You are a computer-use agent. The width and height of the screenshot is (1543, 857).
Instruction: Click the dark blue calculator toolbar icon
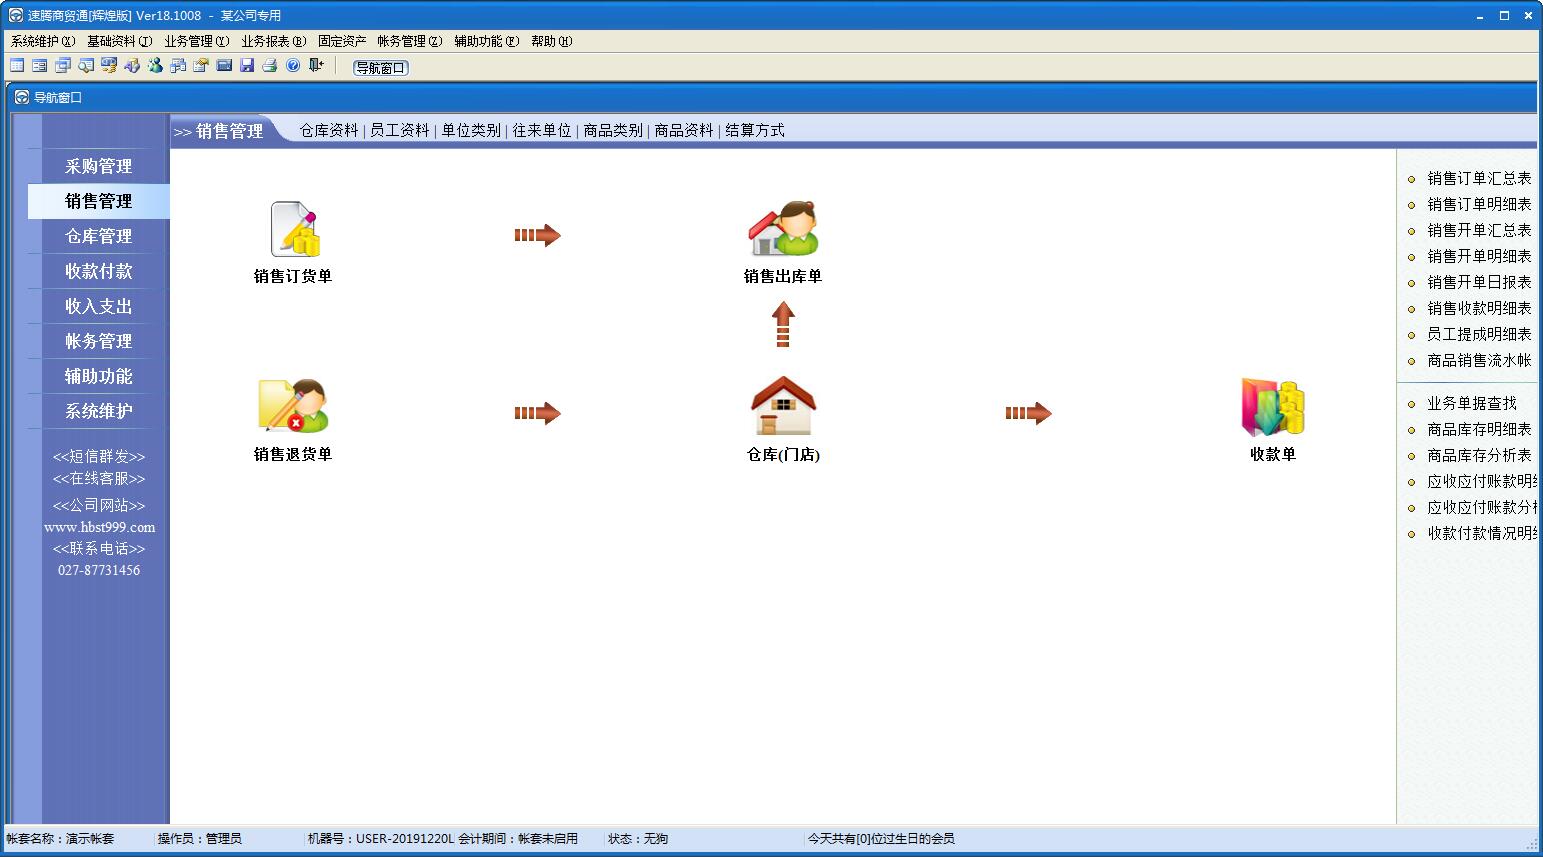224,66
